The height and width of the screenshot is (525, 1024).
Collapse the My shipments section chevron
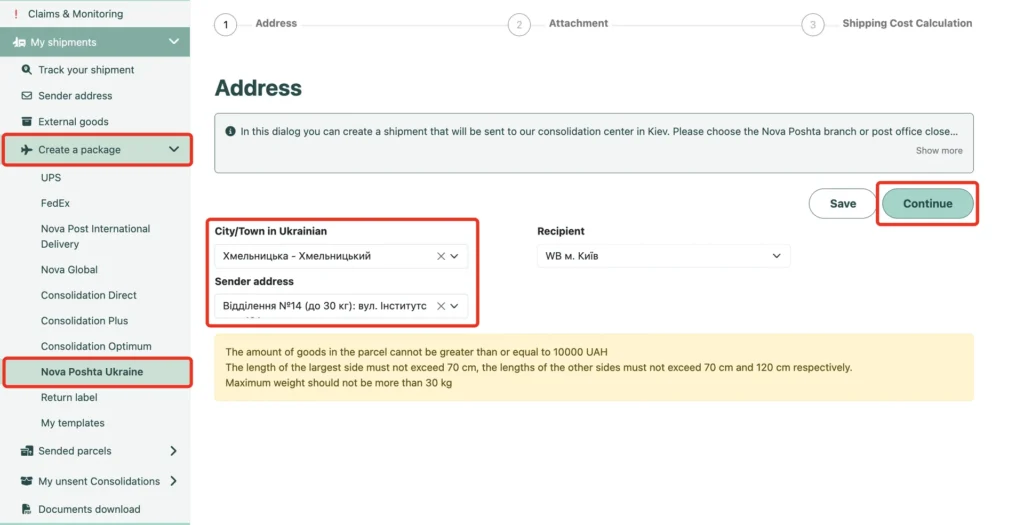pyautogui.click(x=174, y=42)
